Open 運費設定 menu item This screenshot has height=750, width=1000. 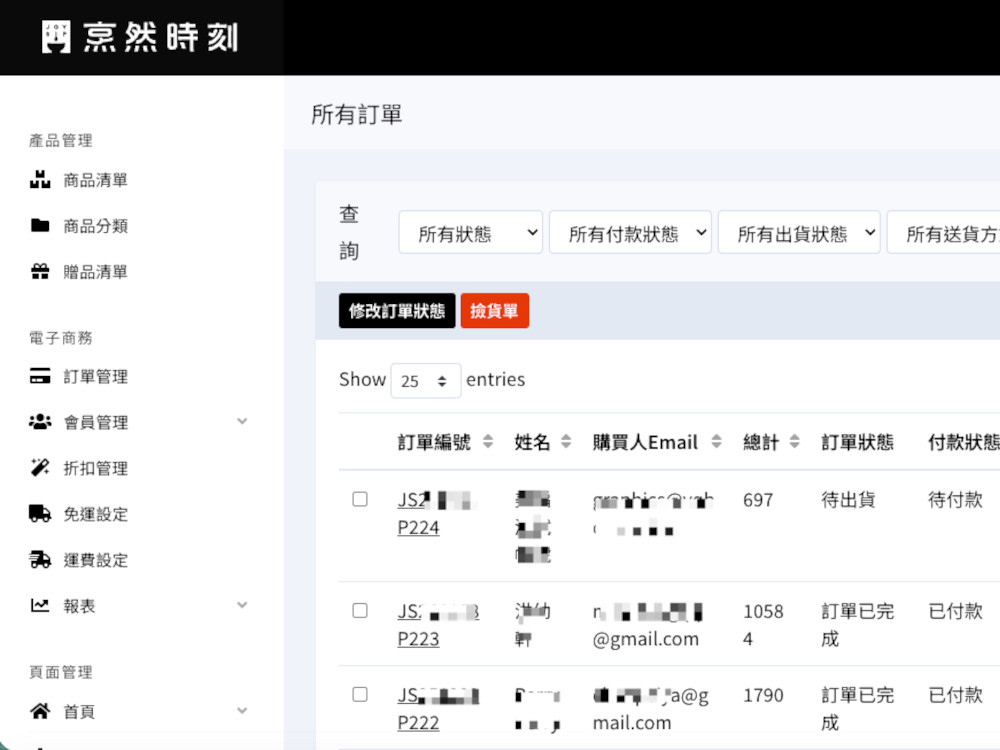click(96, 561)
